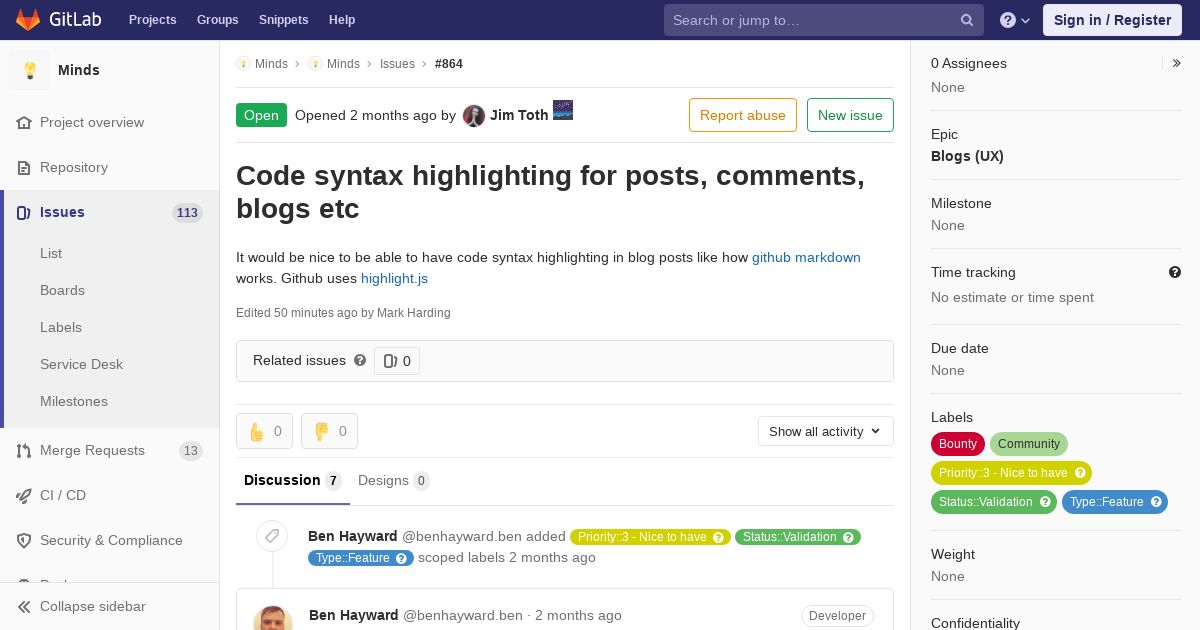Click the thumbs up reaction

coord(264,431)
